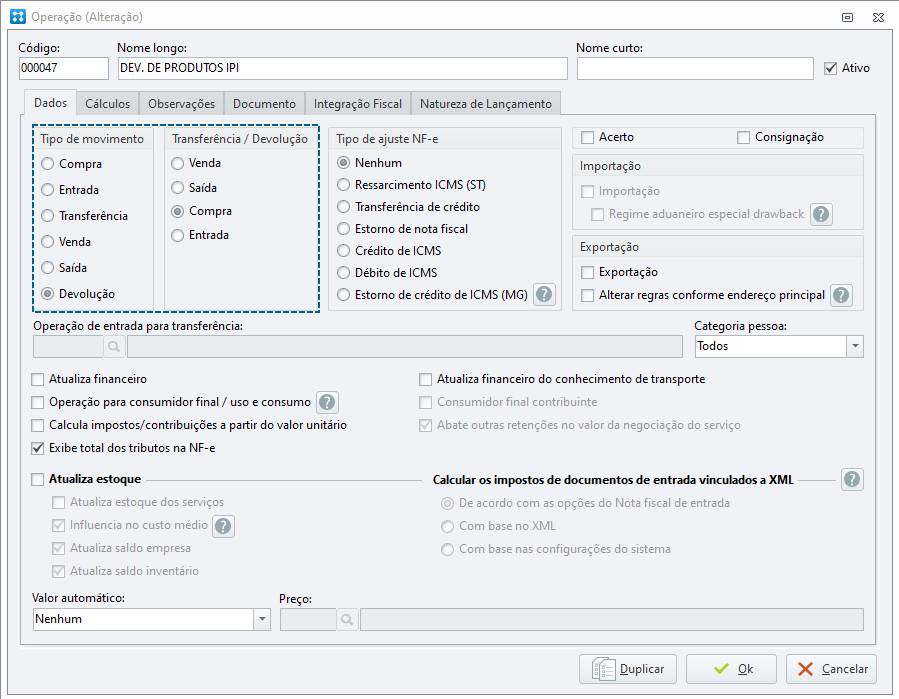The height and width of the screenshot is (699, 899).
Task: Close the Operação window
Action: coord(878,17)
